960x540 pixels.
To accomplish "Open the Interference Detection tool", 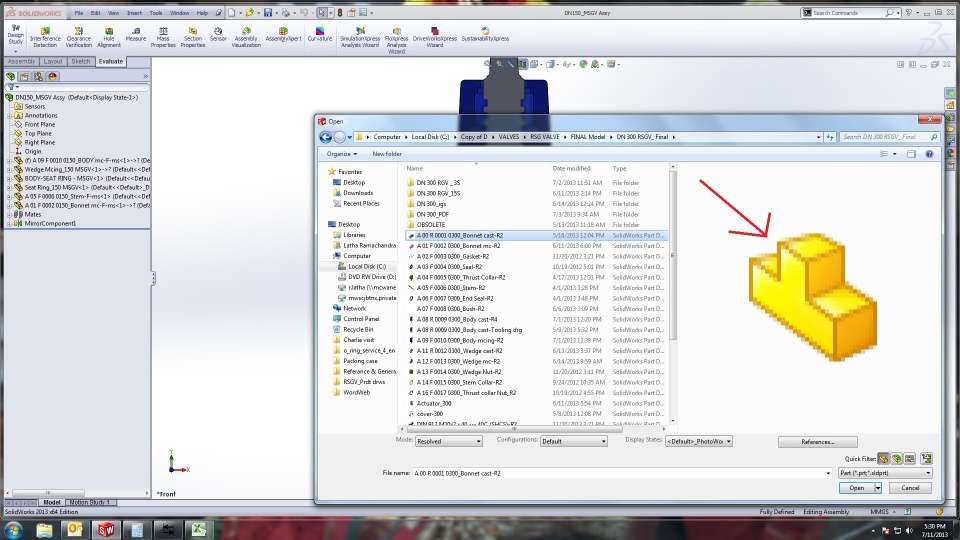I will tap(45, 37).
